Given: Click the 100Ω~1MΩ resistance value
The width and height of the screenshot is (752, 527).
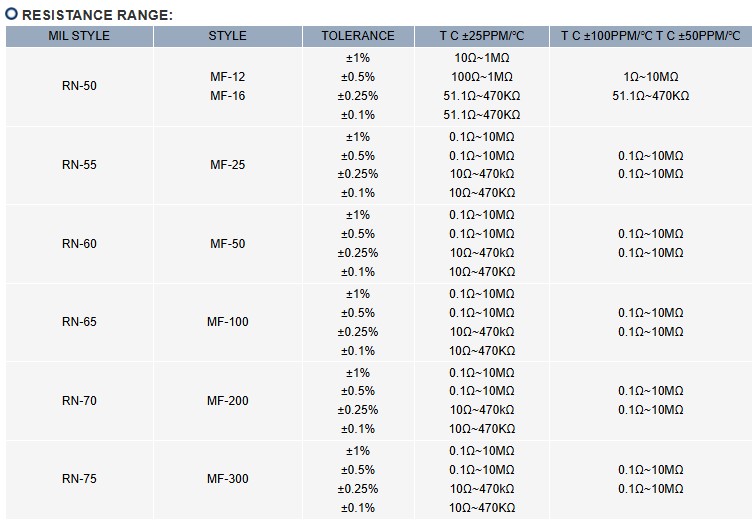Looking at the screenshot, I should pos(481,77).
